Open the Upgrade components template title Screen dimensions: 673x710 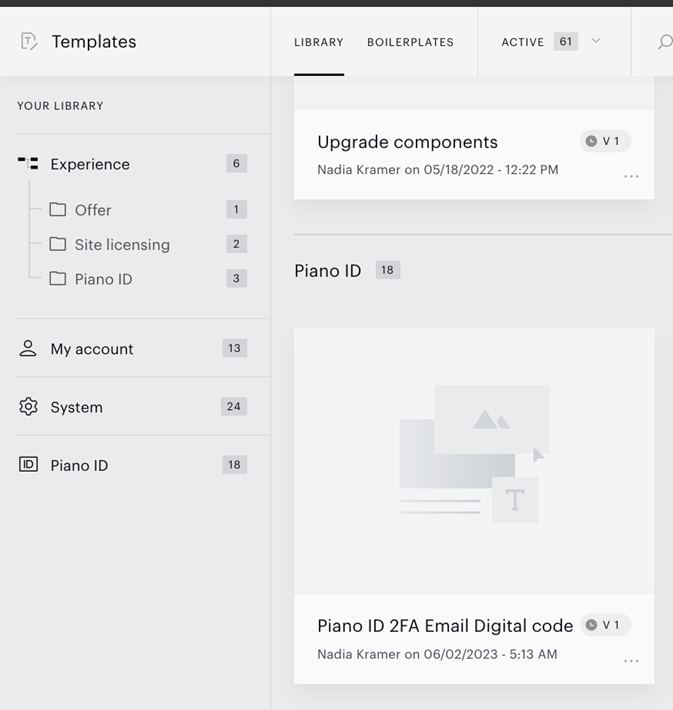pos(408,142)
